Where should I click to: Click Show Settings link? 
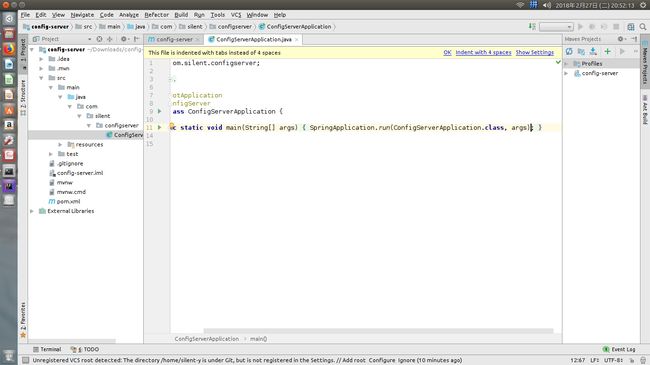tap(534, 53)
